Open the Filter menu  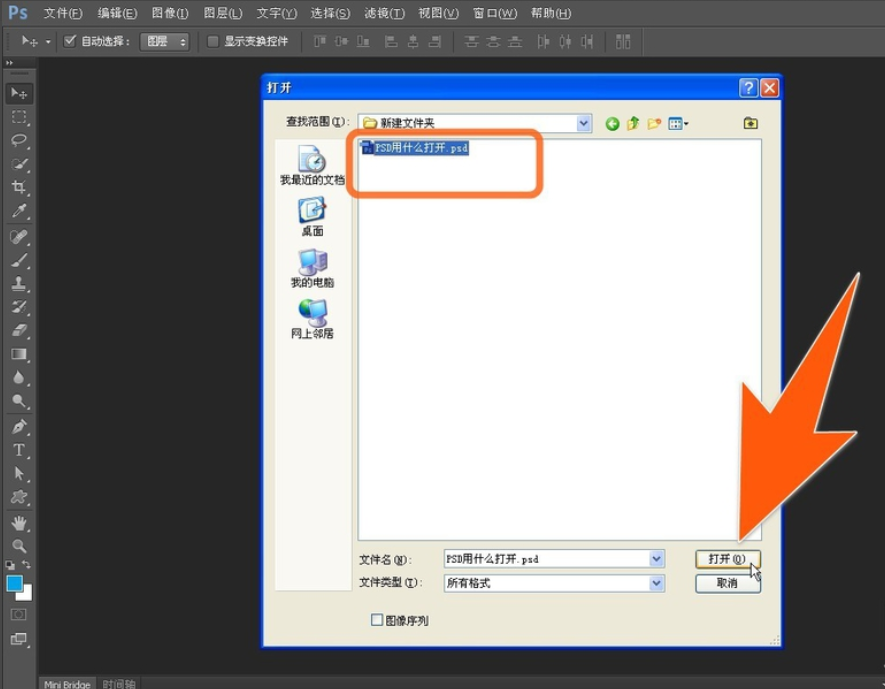click(x=384, y=13)
